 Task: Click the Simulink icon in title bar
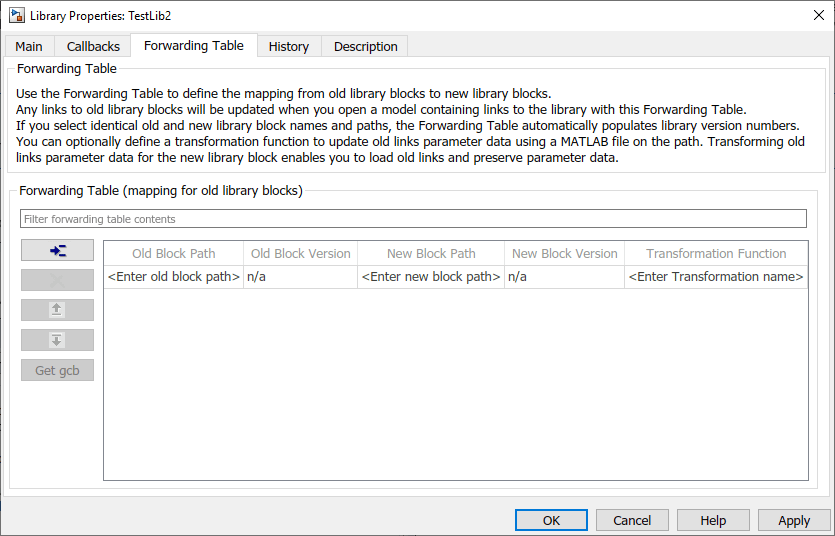coord(17,16)
